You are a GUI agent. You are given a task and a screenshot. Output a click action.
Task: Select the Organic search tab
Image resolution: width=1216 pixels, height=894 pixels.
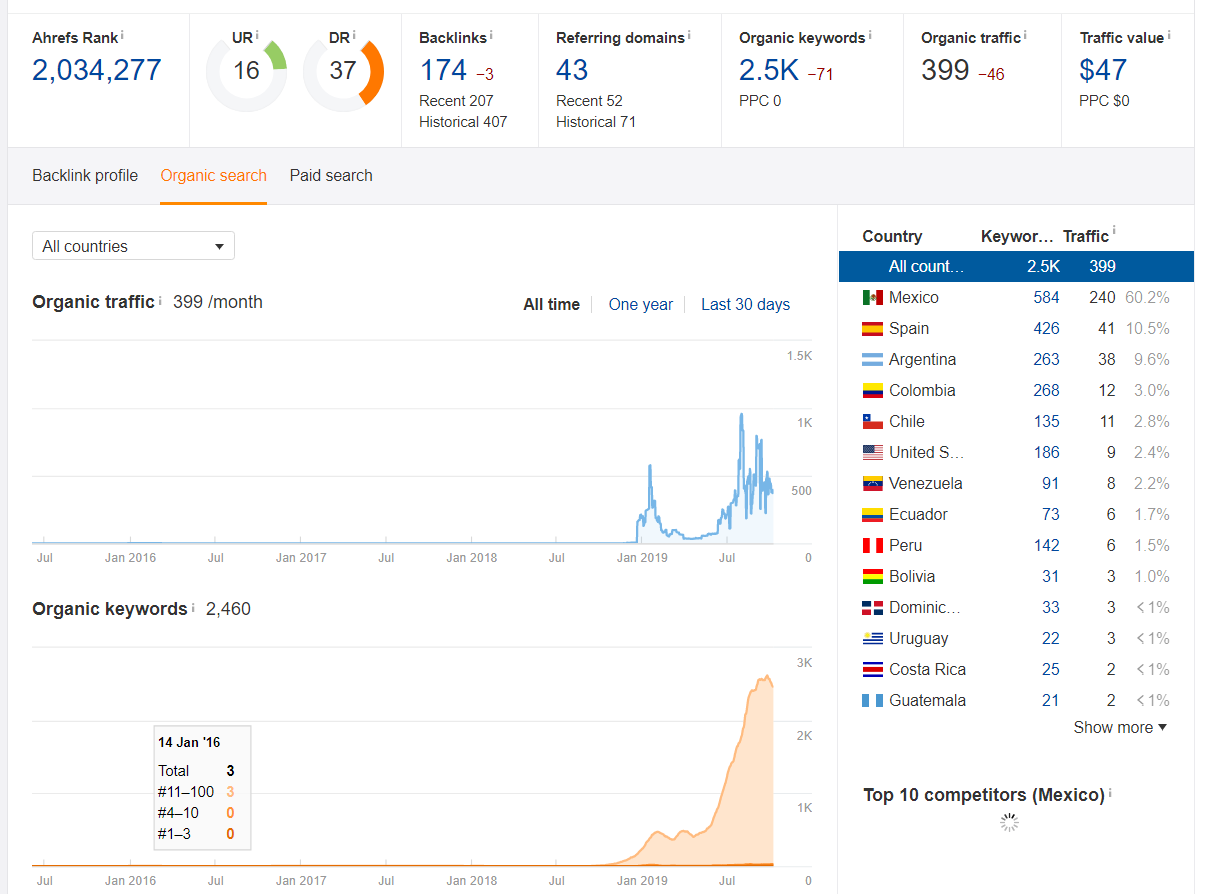click(213, 175)
